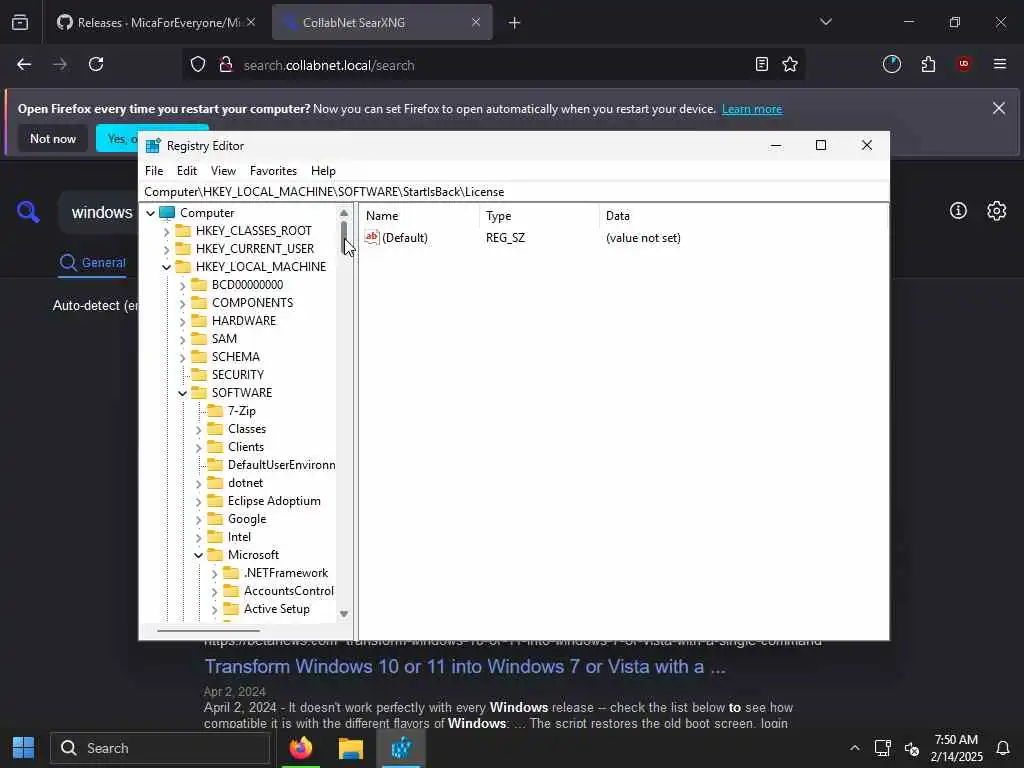This screenshot has height=768, width=1024.
Task: Collapse the Microsoft key
Action: point(199,555)
